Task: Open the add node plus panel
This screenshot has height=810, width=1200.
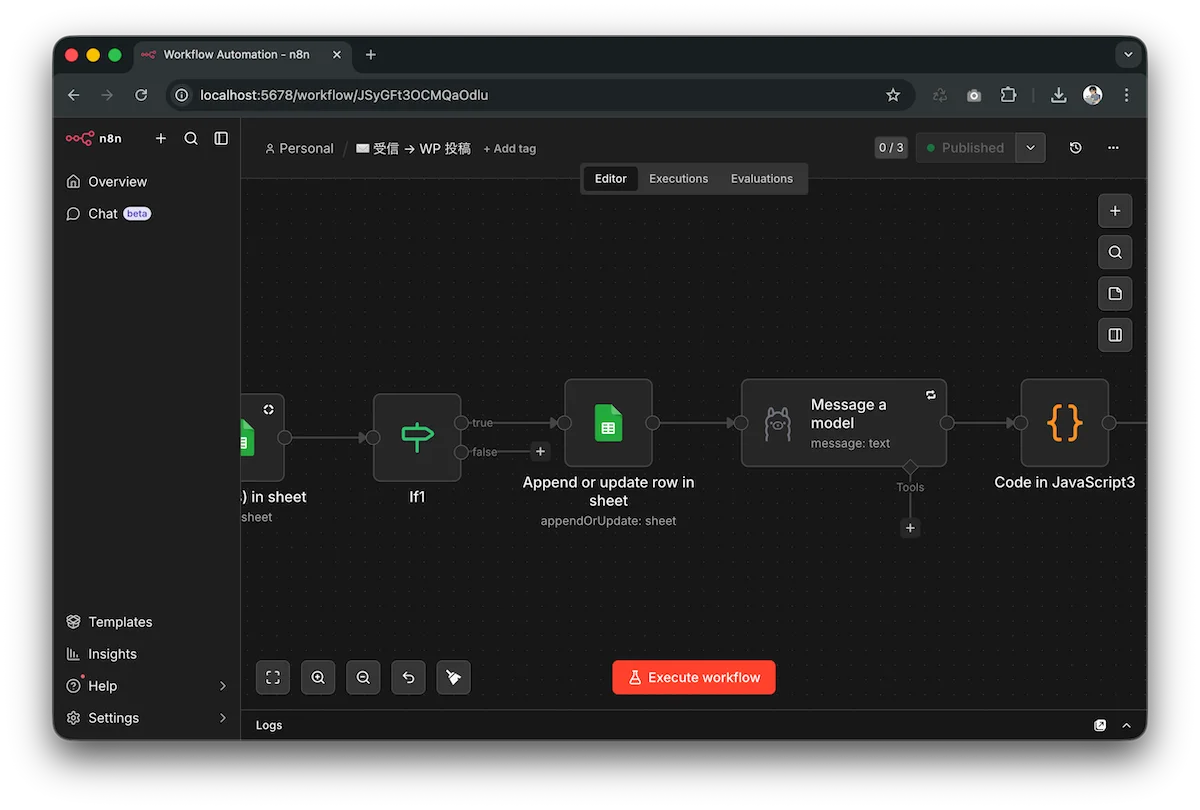Action: click(1115, 211)
